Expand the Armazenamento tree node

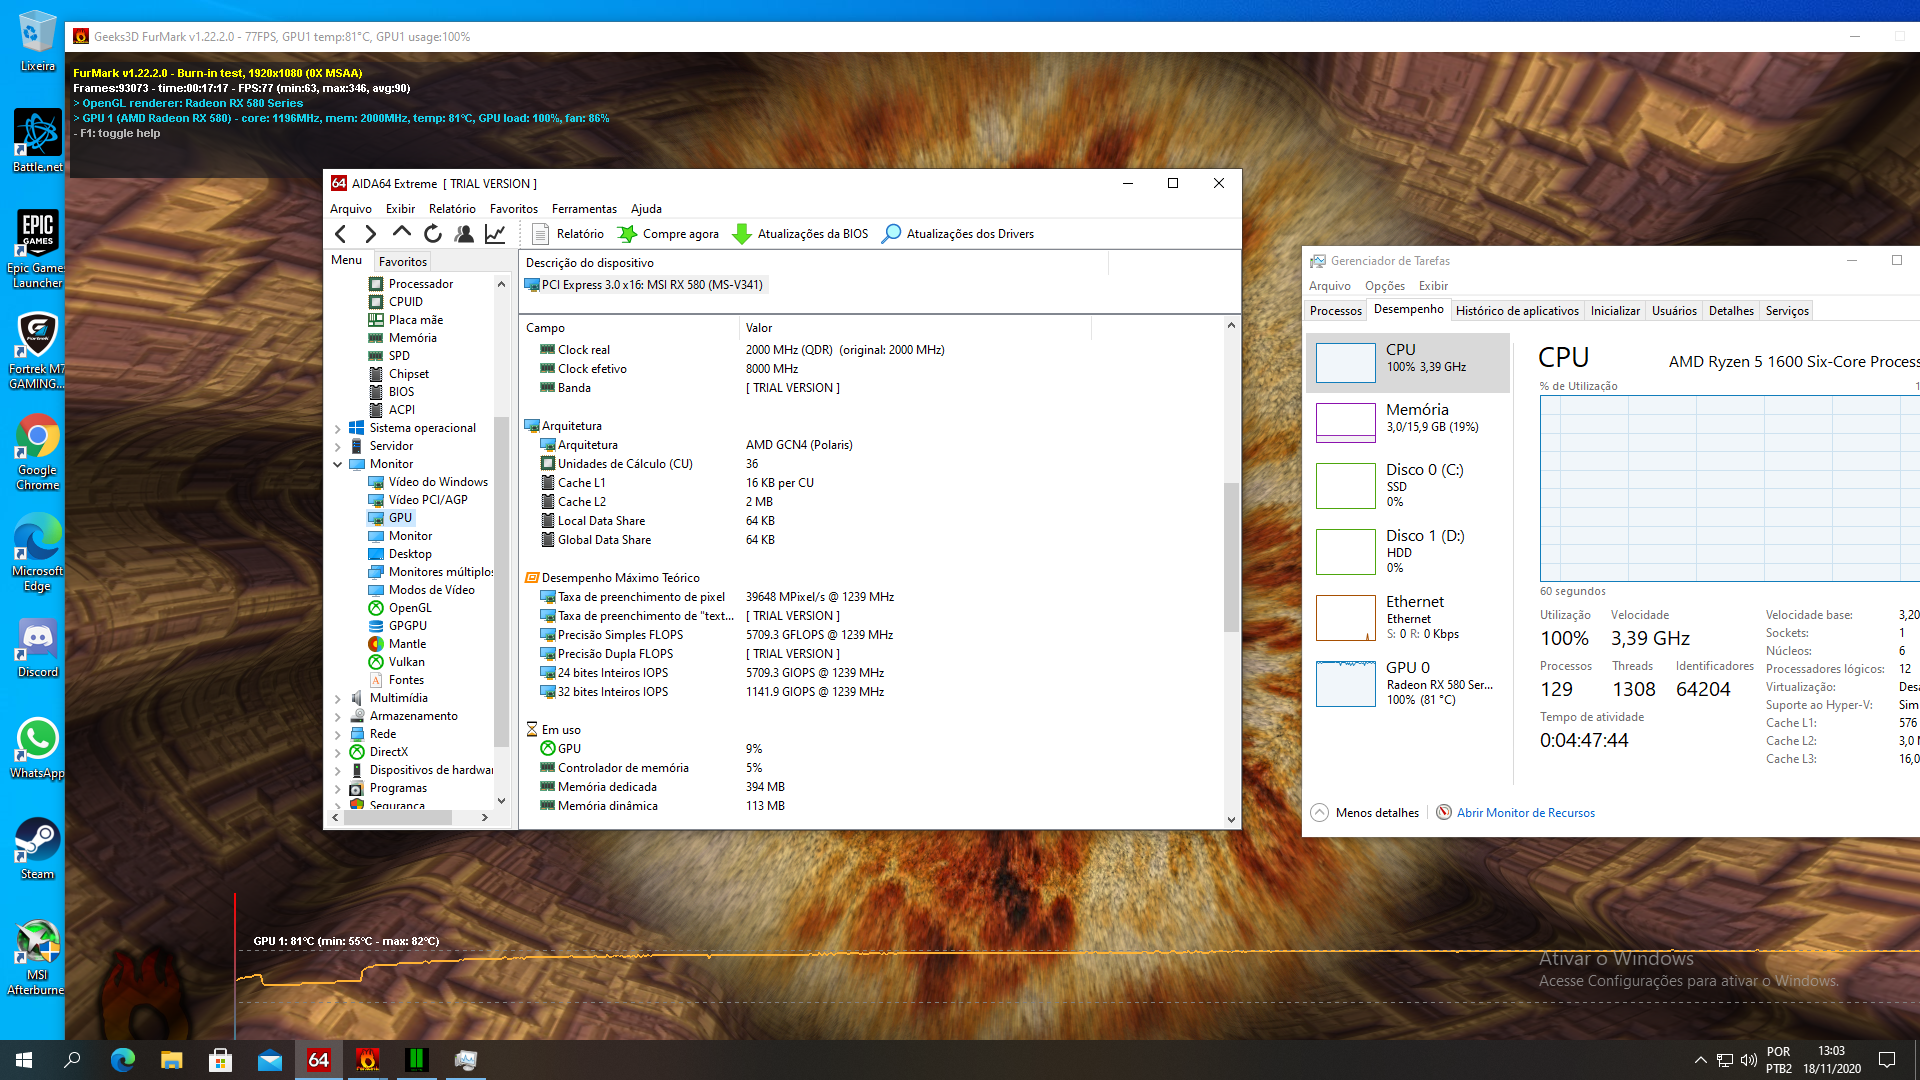[x=337, y=717]
